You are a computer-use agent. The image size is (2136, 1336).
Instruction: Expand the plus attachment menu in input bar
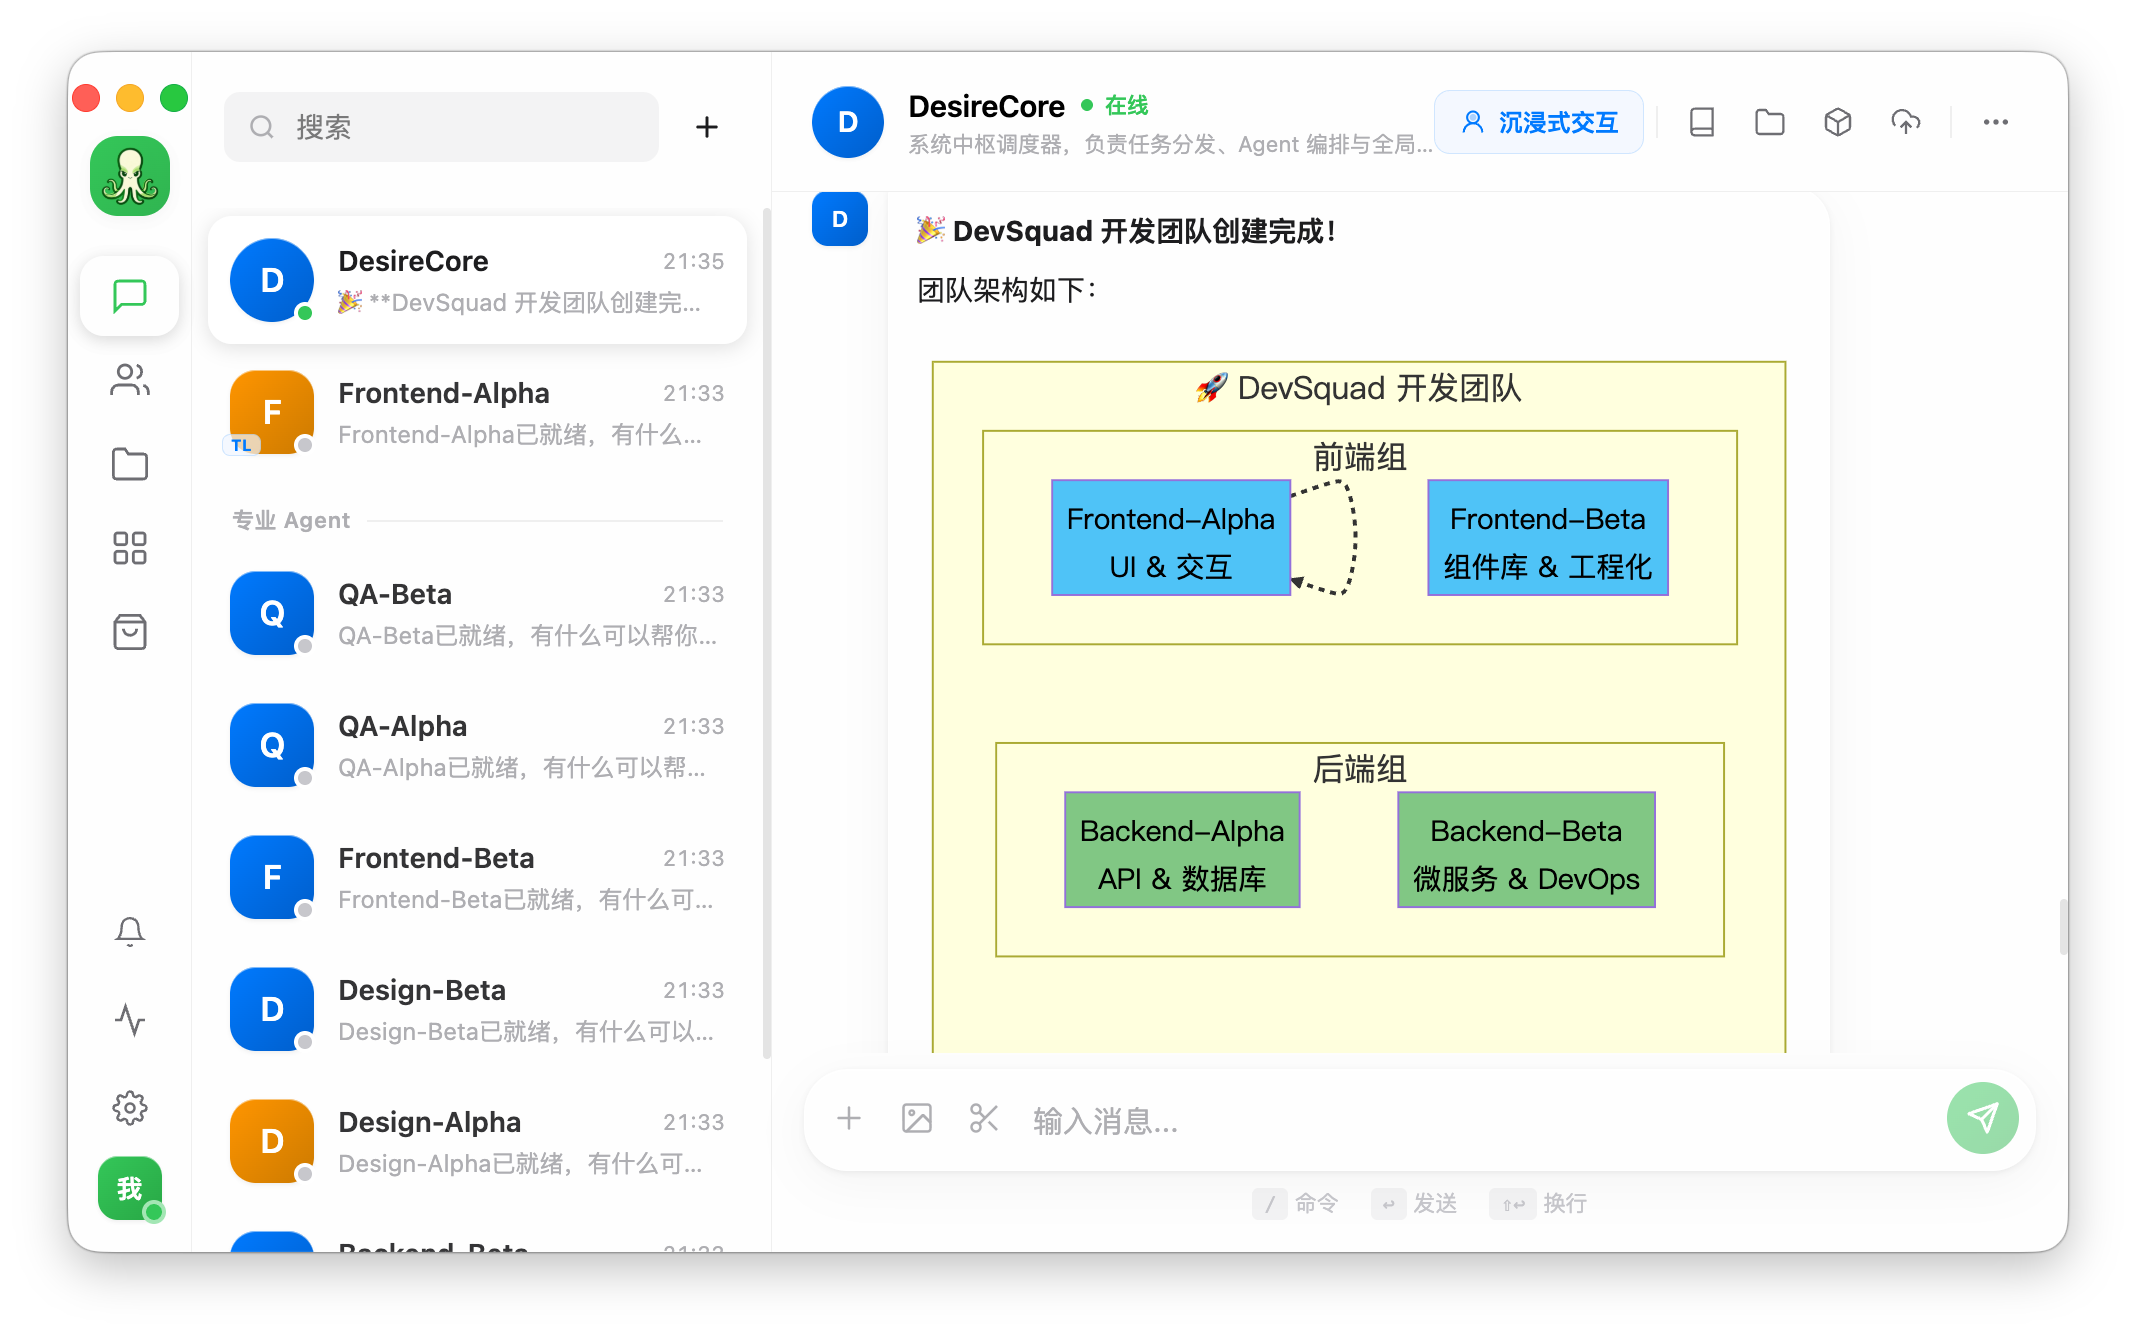point(849,1118)
